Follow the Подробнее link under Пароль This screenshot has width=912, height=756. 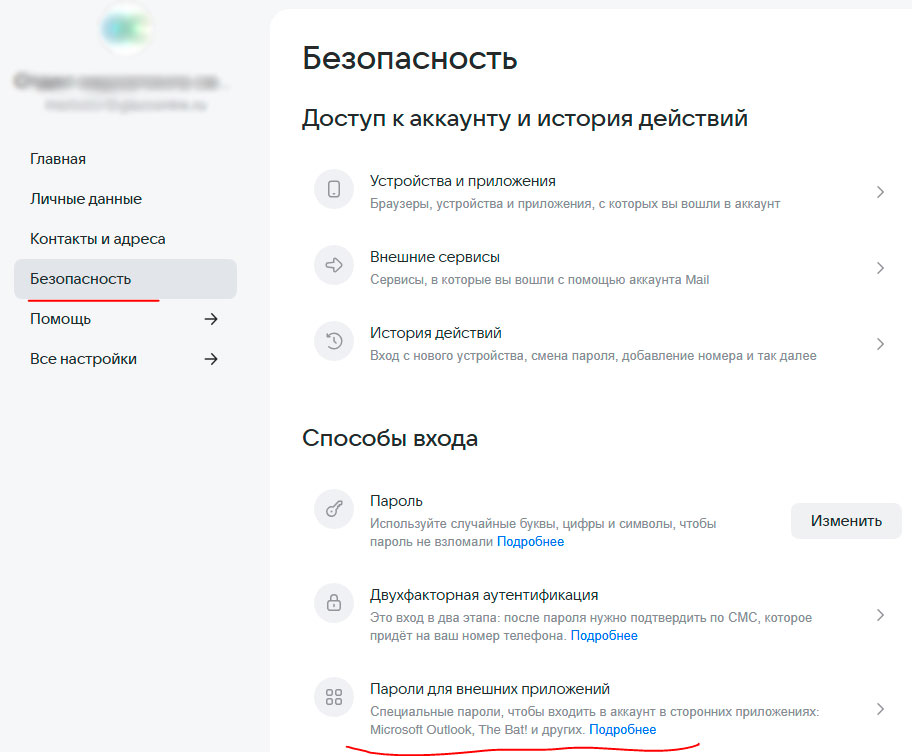coord(530,542)
